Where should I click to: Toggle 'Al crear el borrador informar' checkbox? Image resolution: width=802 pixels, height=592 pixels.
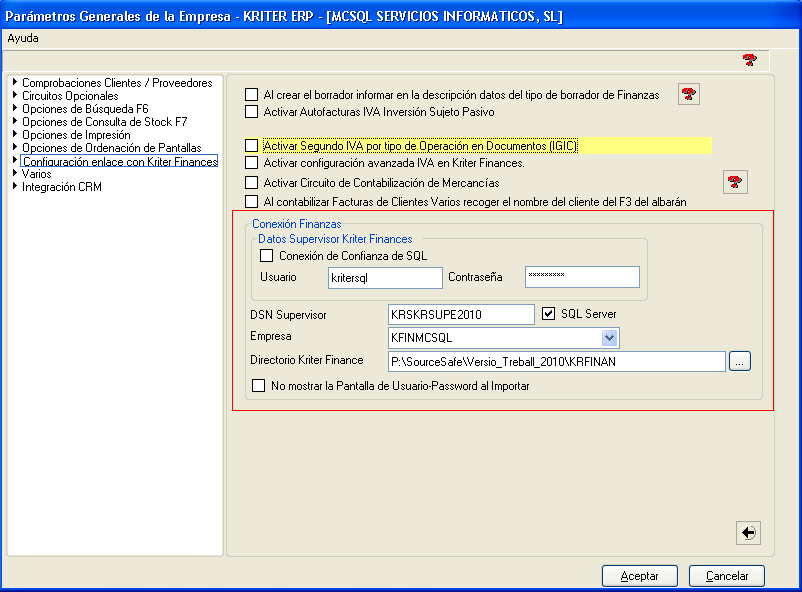(x=251, y=95)
